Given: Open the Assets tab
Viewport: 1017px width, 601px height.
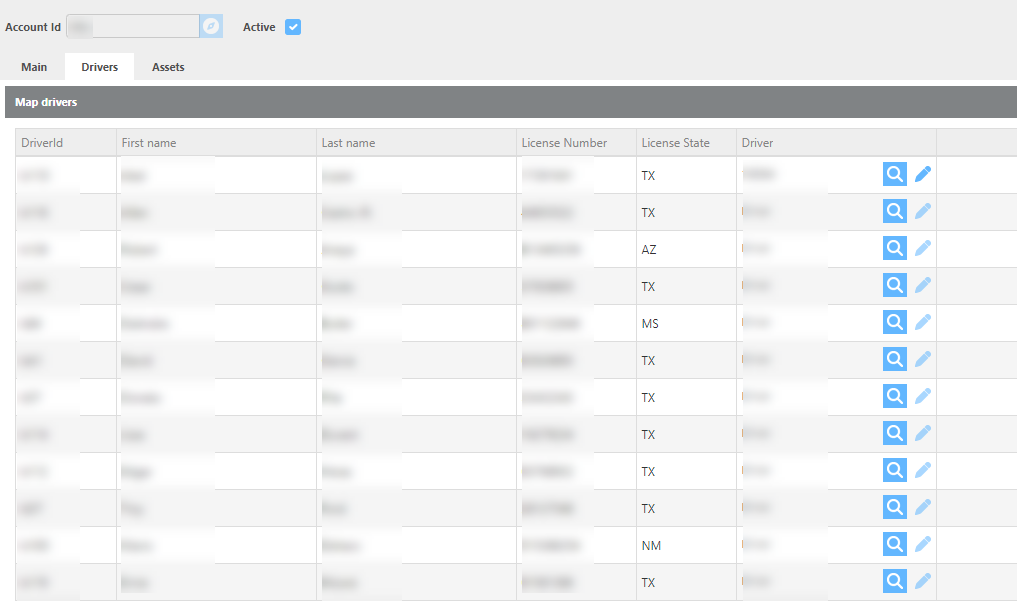Looking at the screenshot, I should (x=168, y=67).
